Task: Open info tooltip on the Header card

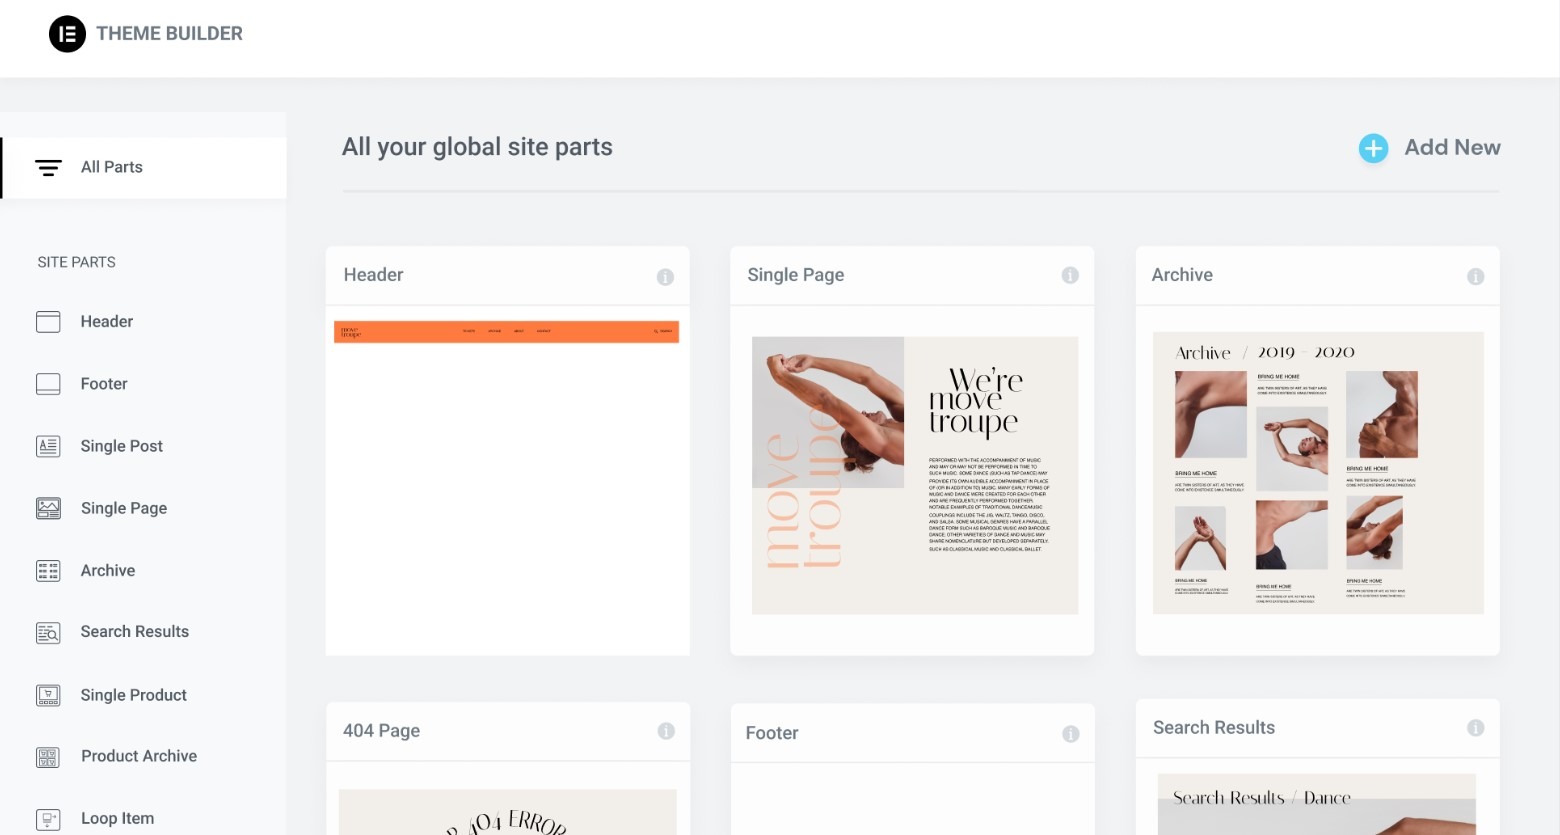Action: point(666,277)
